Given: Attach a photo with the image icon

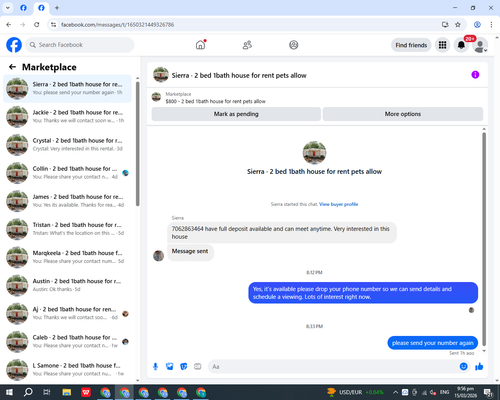Looking at the screenshot, I should pos(170,367).
